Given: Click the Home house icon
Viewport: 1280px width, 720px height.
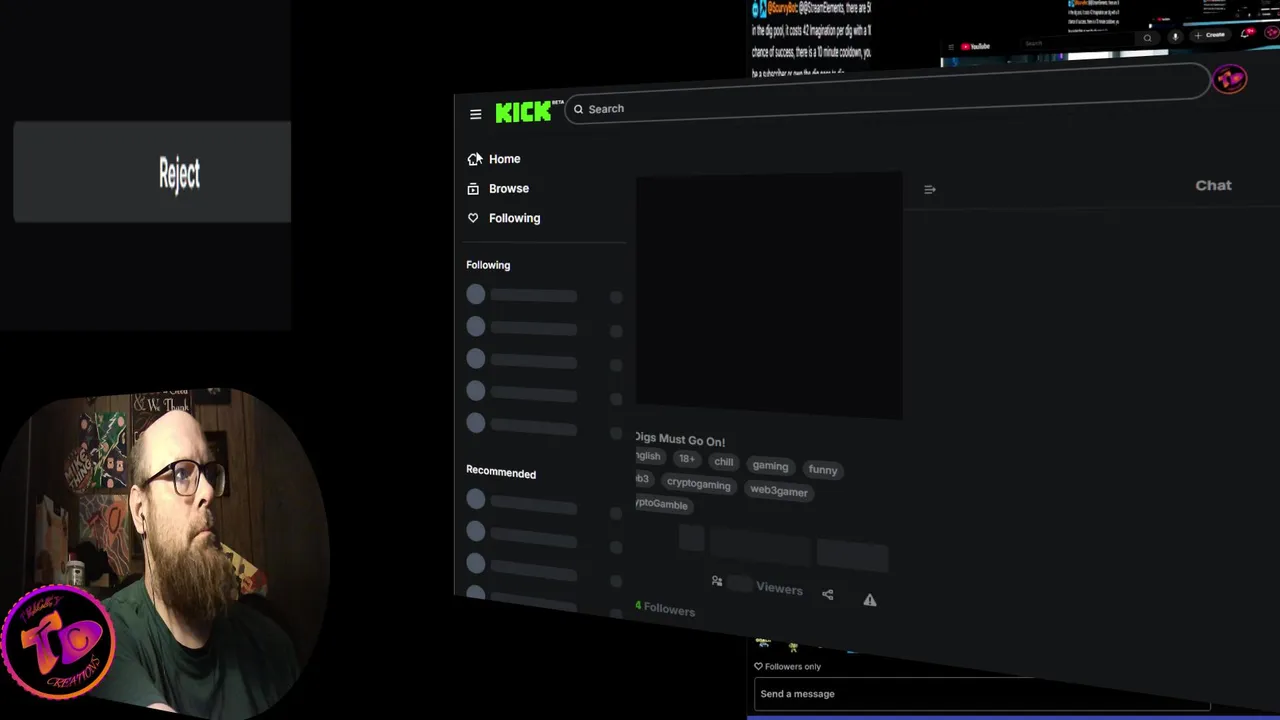Looking at the screenshot, I should coord(474,159).
